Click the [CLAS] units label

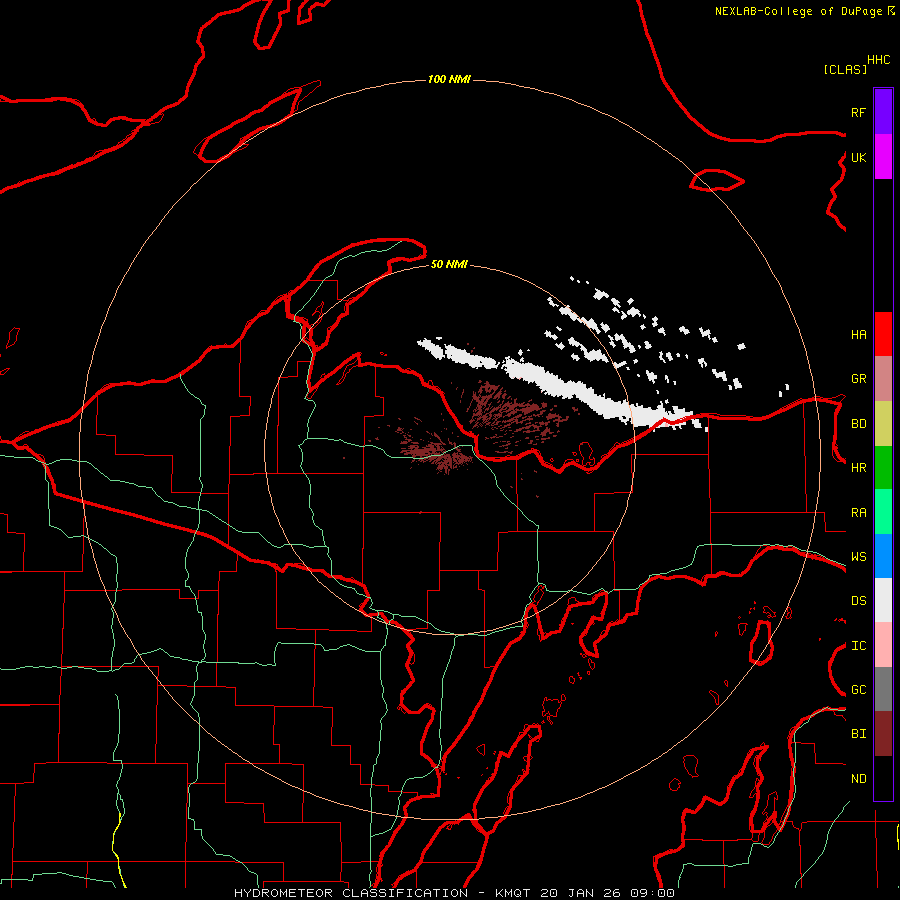[845, 69]
